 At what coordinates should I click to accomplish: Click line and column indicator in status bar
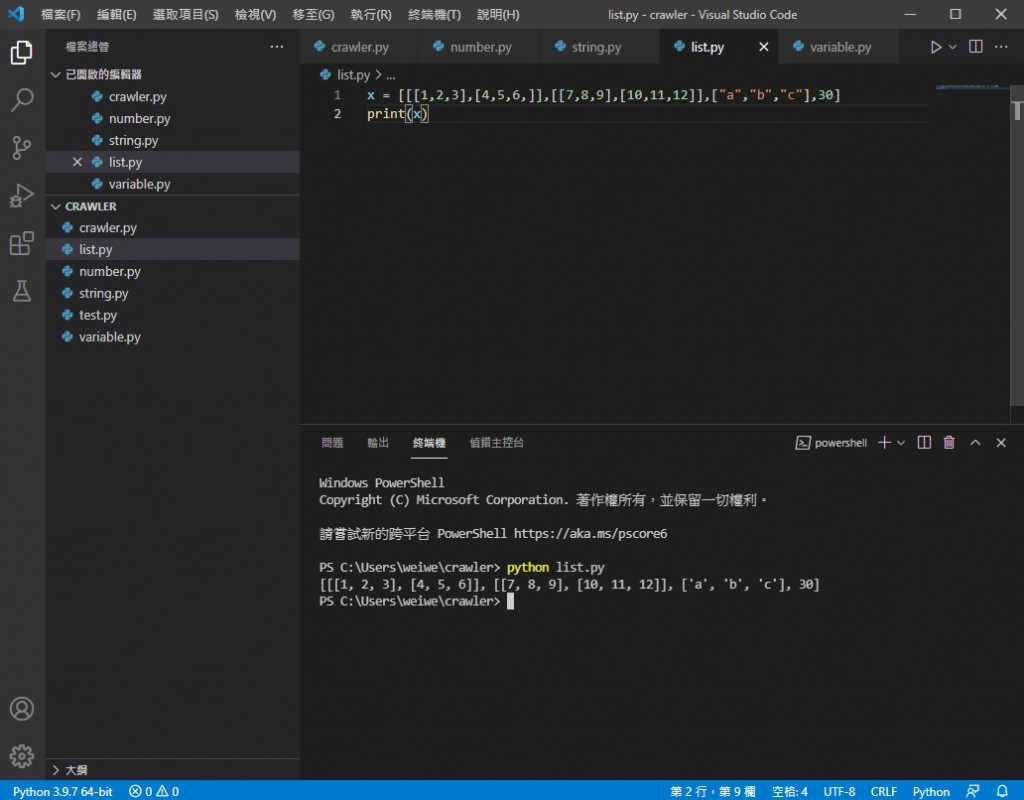pos(712,791)
